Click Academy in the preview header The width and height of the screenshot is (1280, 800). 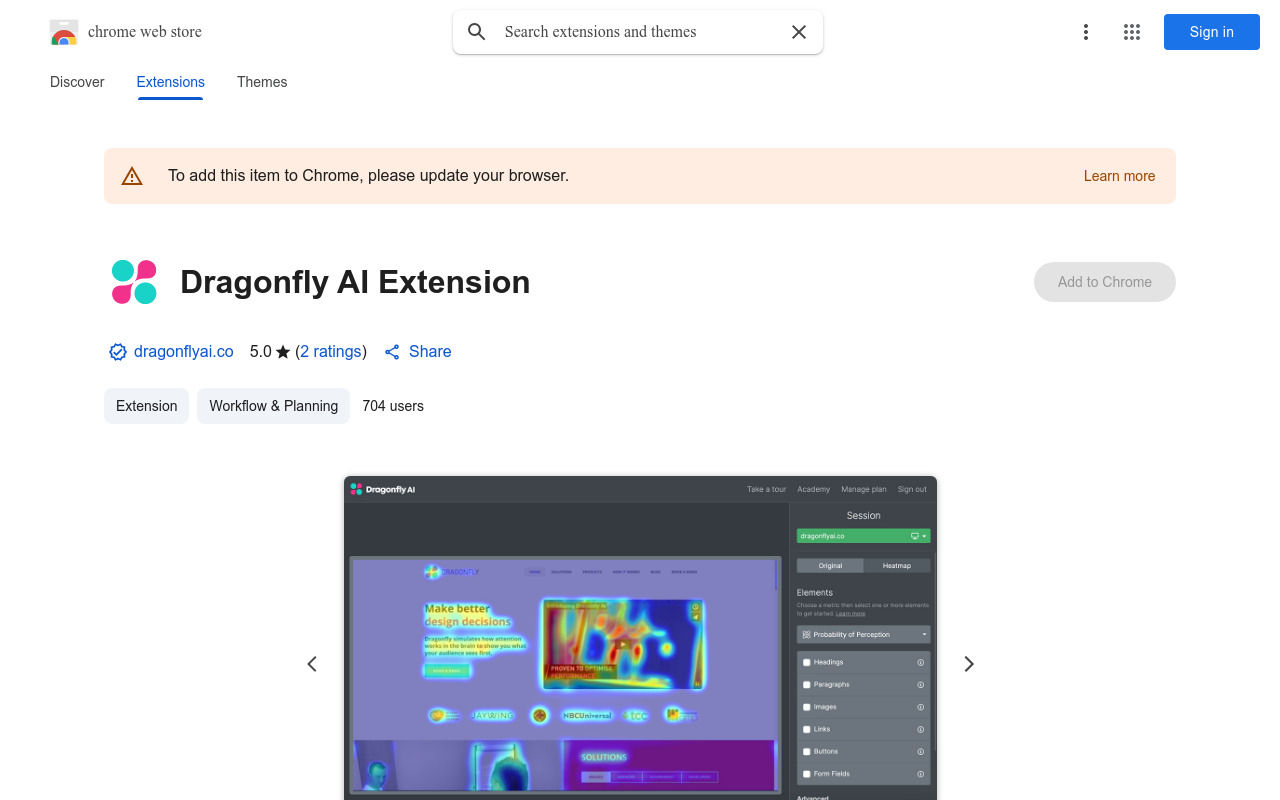[x=814, y=489]
